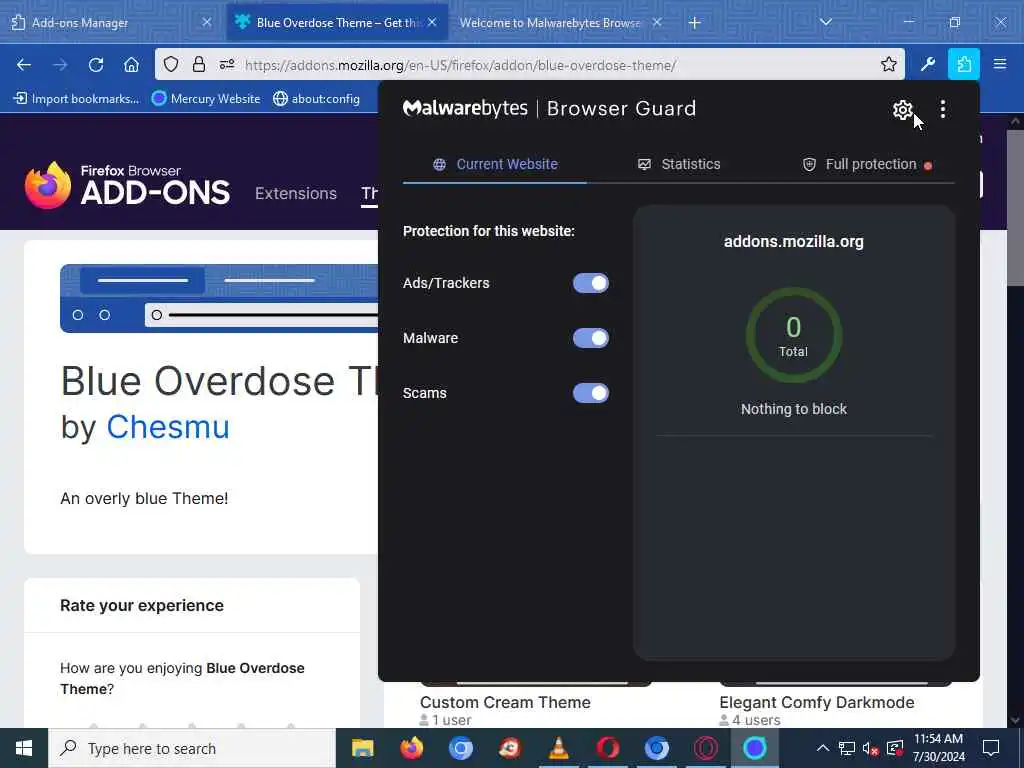Toggle Malware protection switch

[590, 338]
